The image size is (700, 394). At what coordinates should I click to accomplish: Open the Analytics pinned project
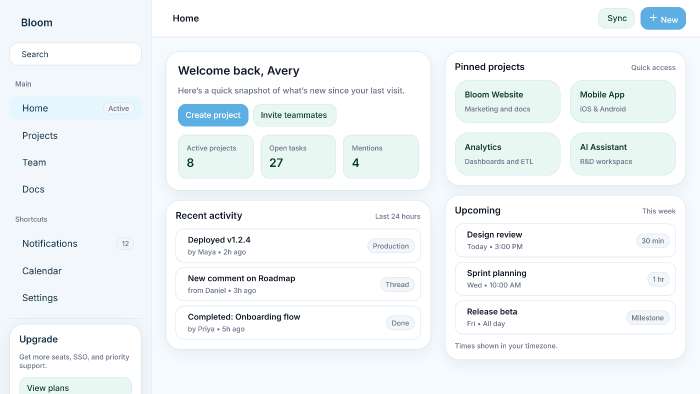point(508,154)
